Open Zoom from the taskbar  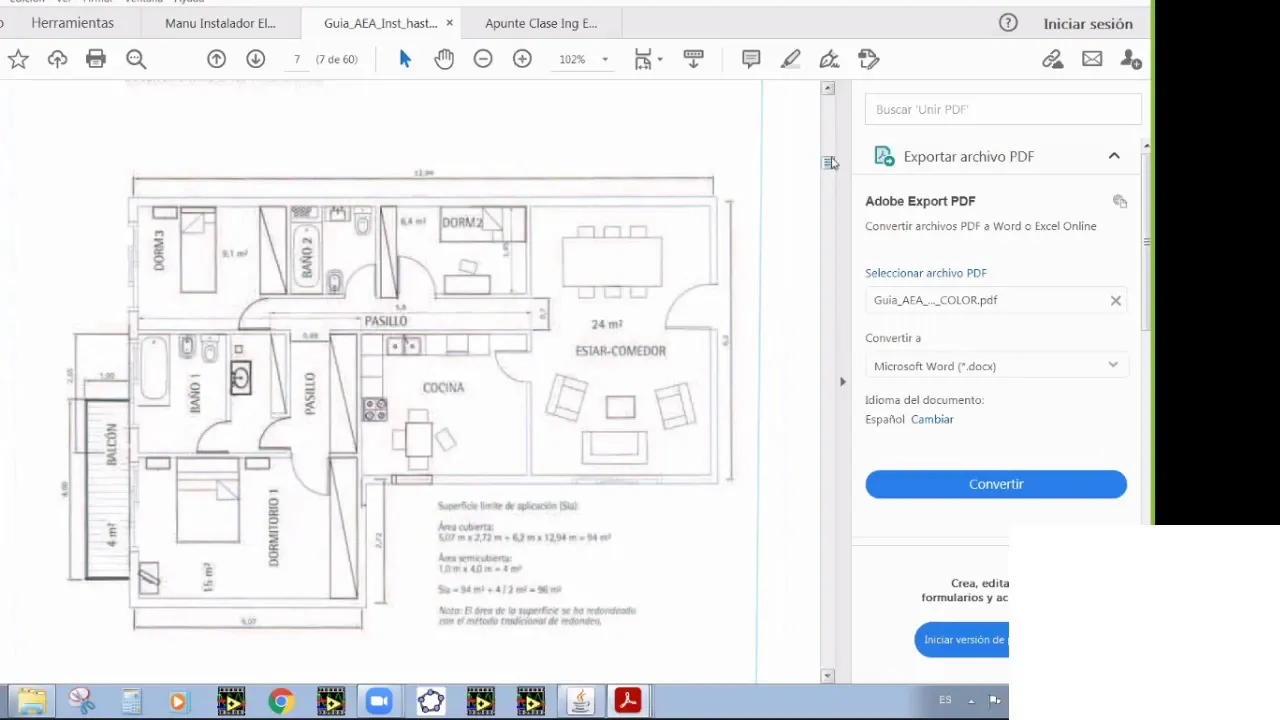point(379,701)
